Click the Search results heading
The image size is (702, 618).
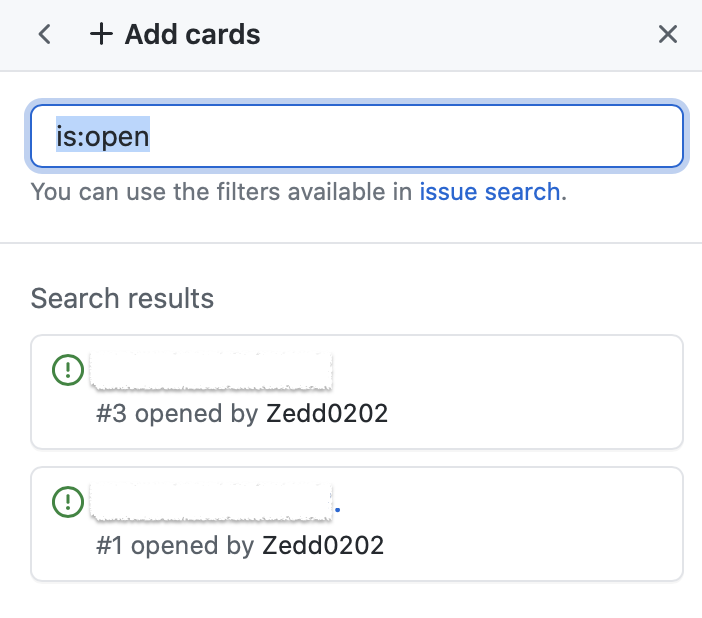click(x=122, y=298)
